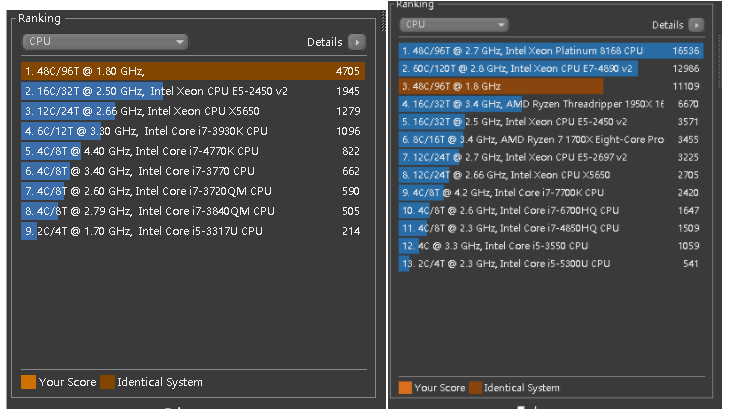Viewport: 738px width, 419px height.
Task: Click the Details label in the right panel
Action: (x=667, y=25)
